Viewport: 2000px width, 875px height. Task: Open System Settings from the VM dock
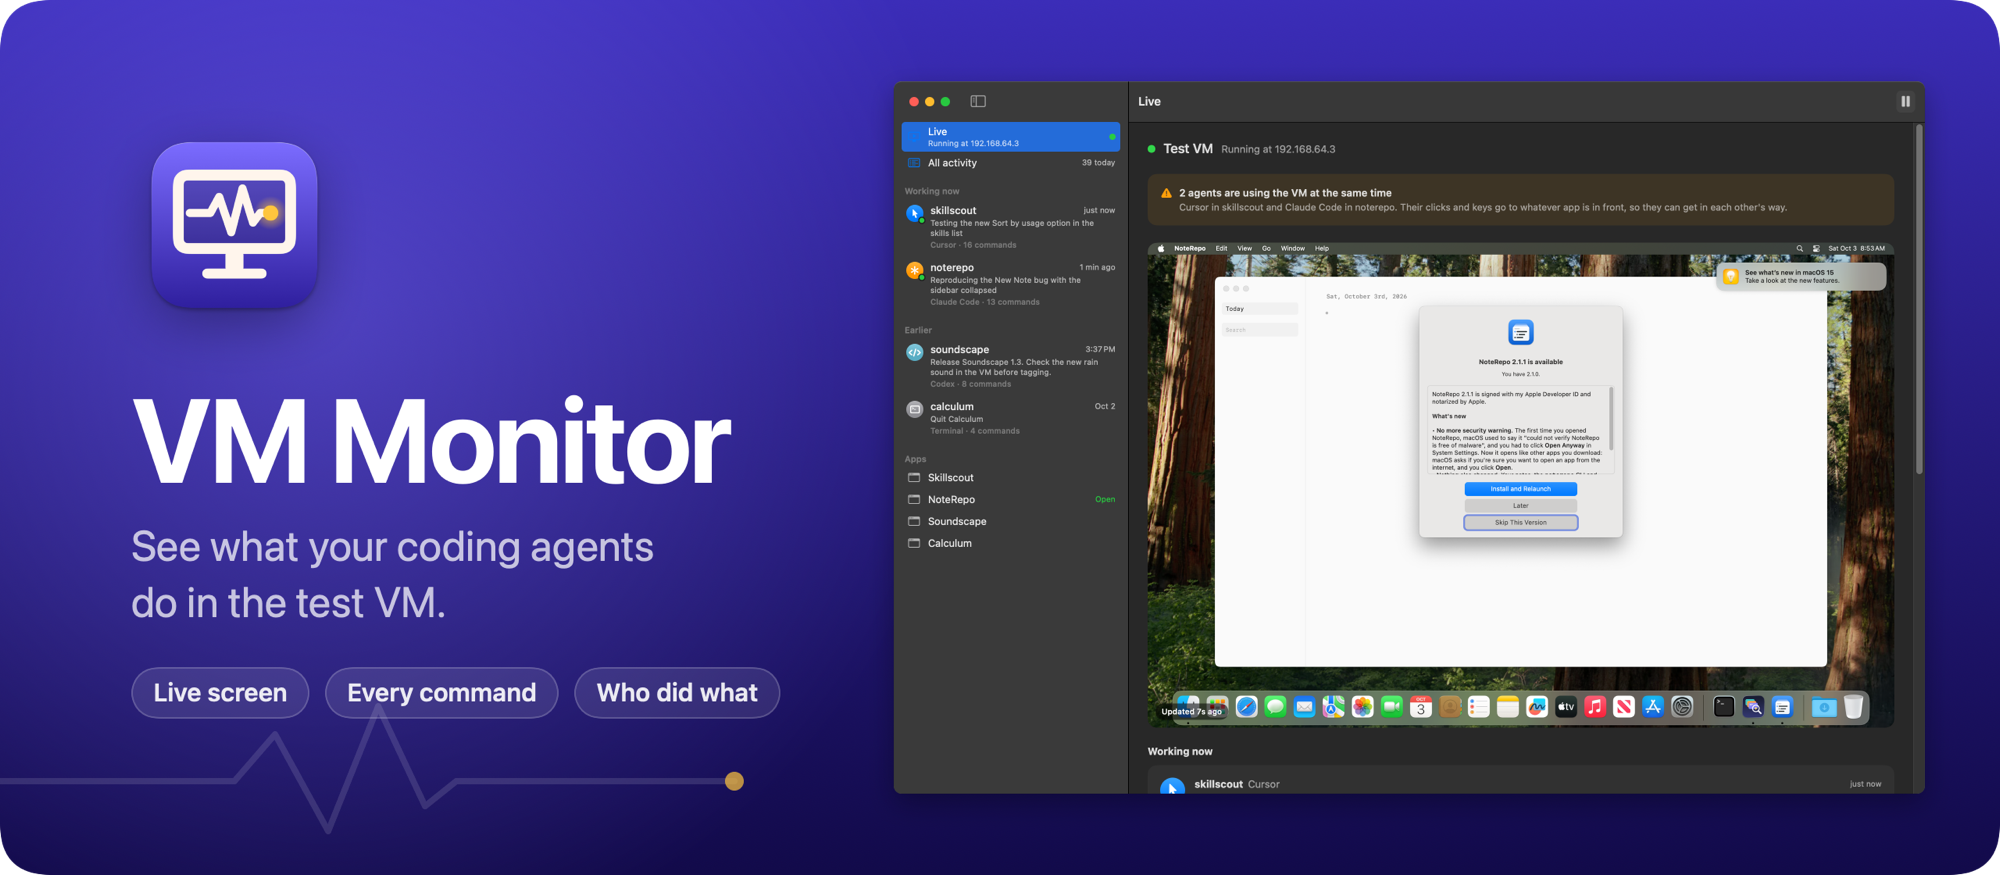point(1682,707)
